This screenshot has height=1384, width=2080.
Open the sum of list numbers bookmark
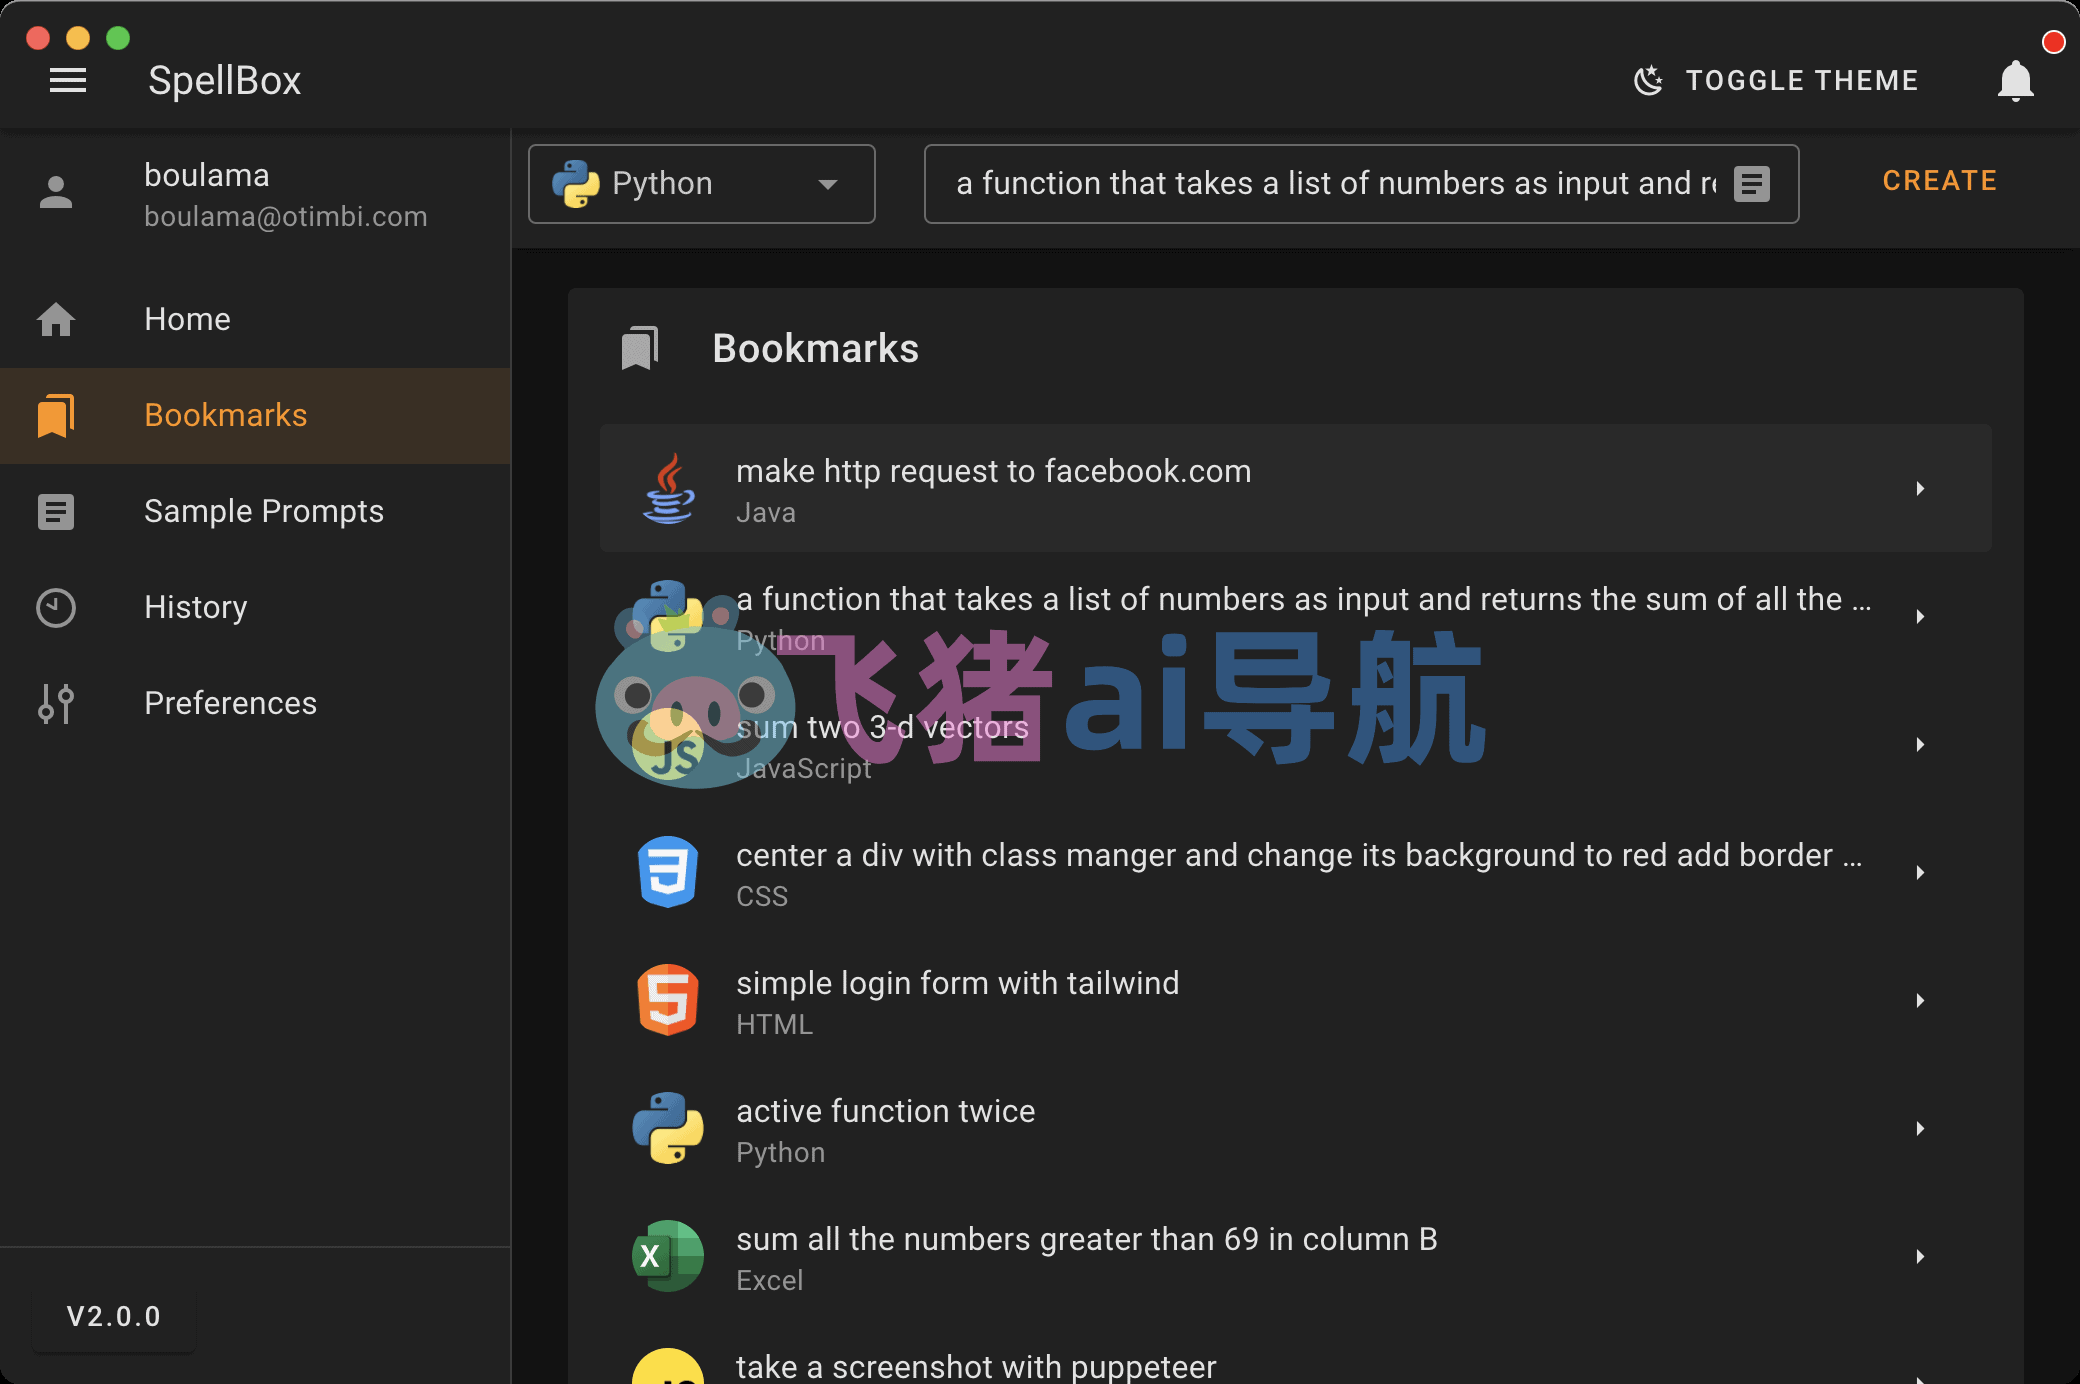[1296, 616]
